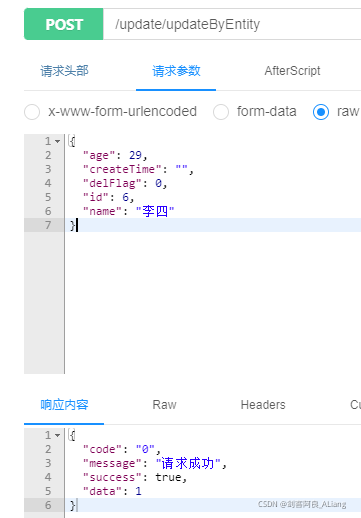The image size is (361, 518).
Task: Select the AfterScript tab
Action: point(292,71)
